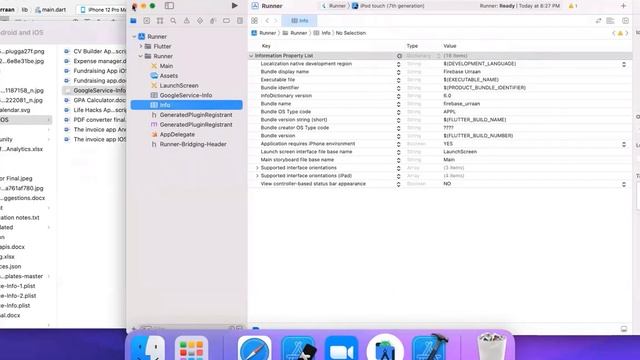Viewport: 640px width, 360px height.
Task: Open the Find navigator magnifier icon
Action: [x=173, y=21]
